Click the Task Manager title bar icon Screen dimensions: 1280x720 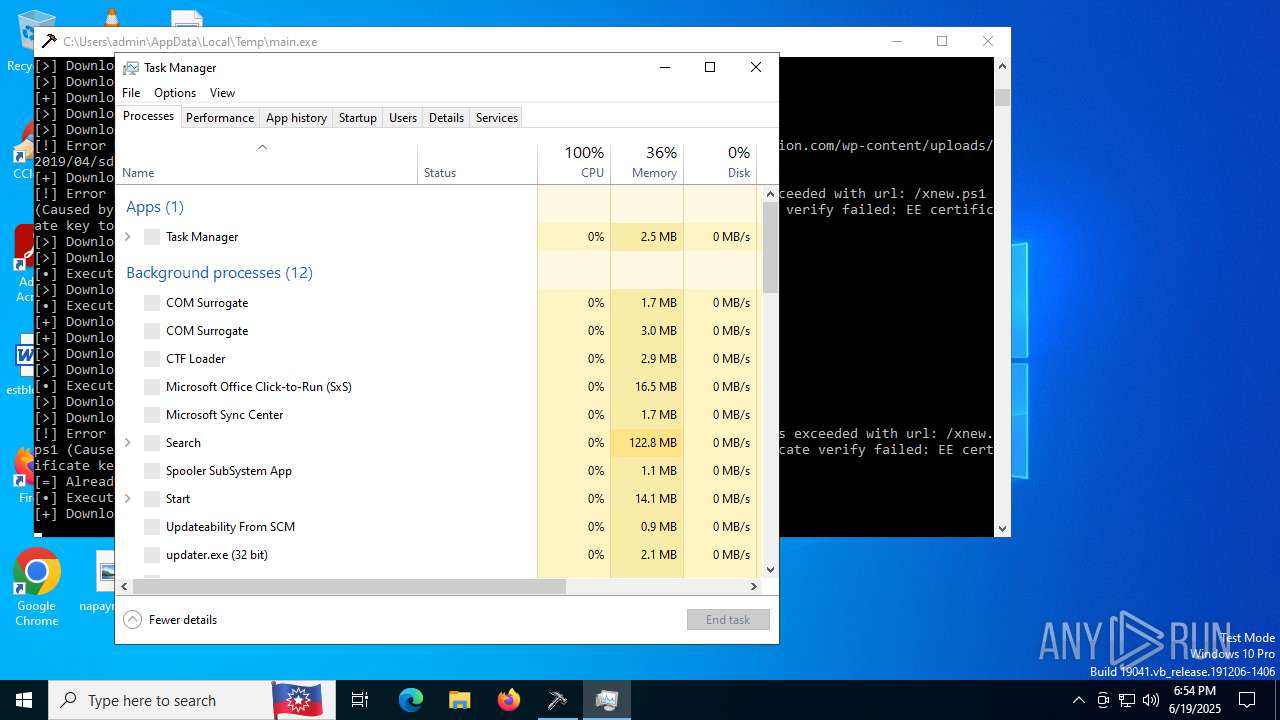pos(131,68)
